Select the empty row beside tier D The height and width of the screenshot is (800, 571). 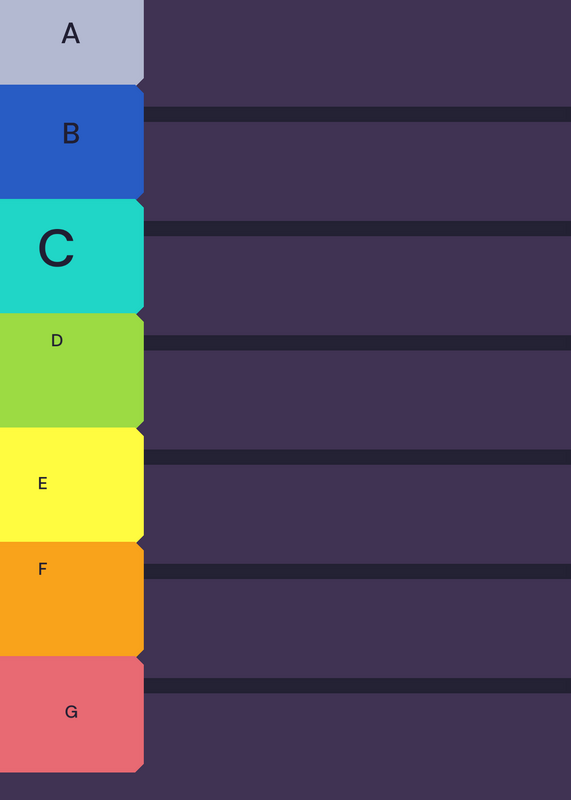357,399
